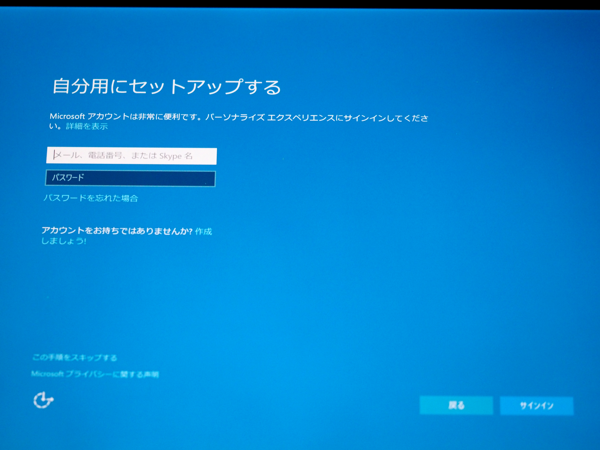Click the 自分用にセットアップする heading
The width and height of the screenshot is (600, 450).
(167, 86)
